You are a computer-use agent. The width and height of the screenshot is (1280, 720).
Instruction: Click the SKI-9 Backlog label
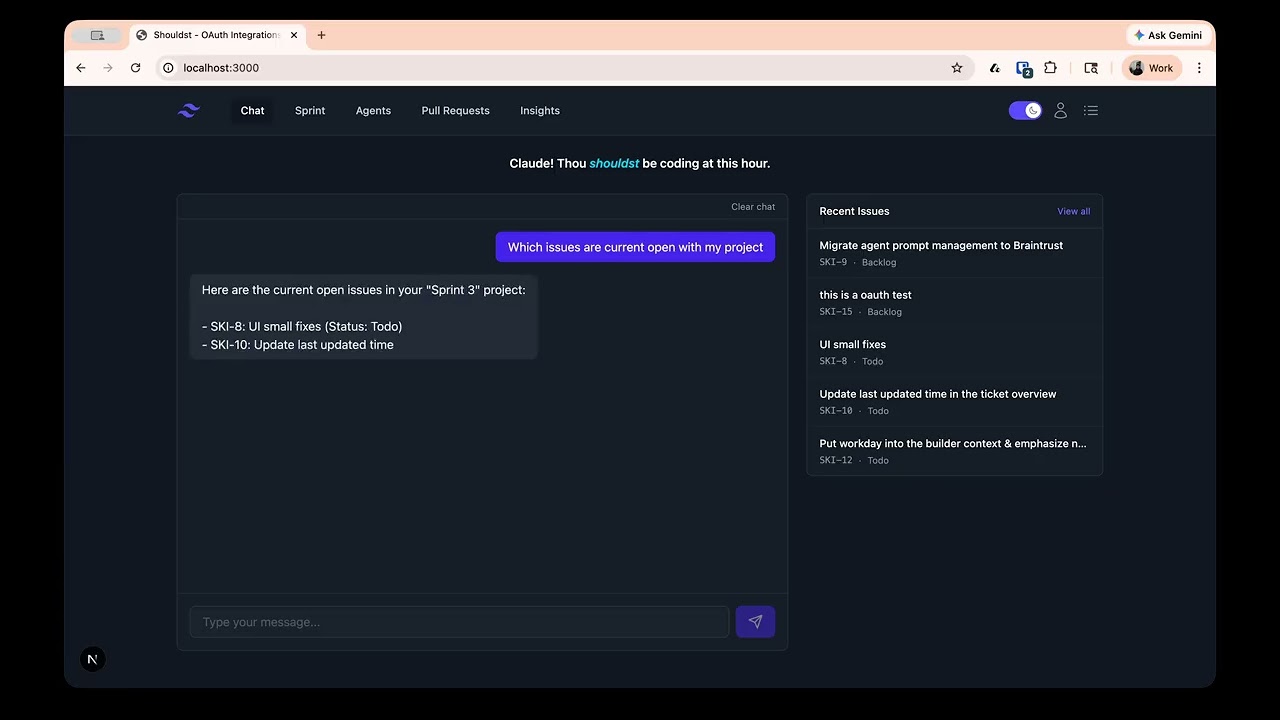(858, 263)
